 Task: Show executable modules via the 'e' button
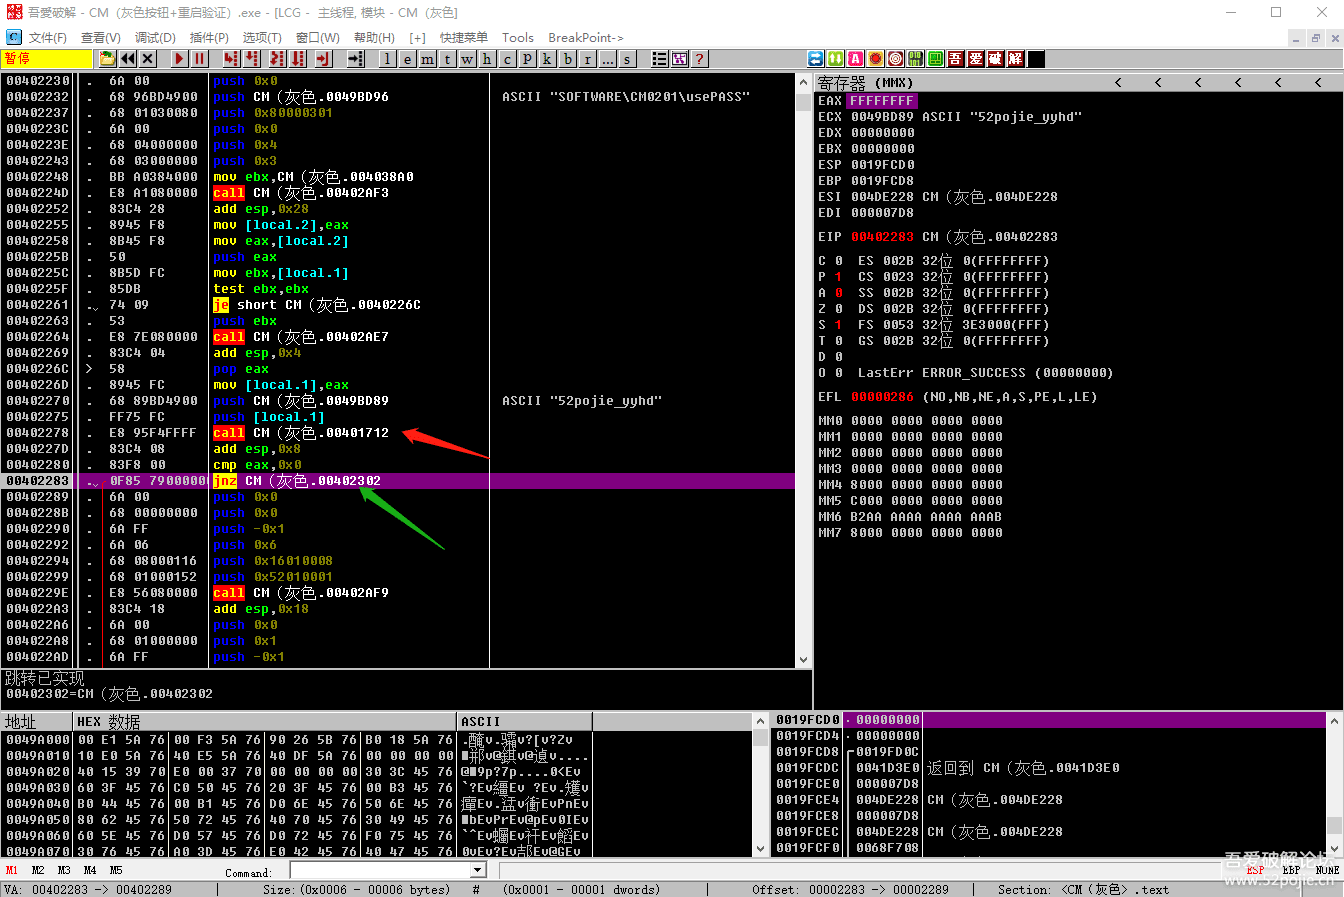point(408,59)
